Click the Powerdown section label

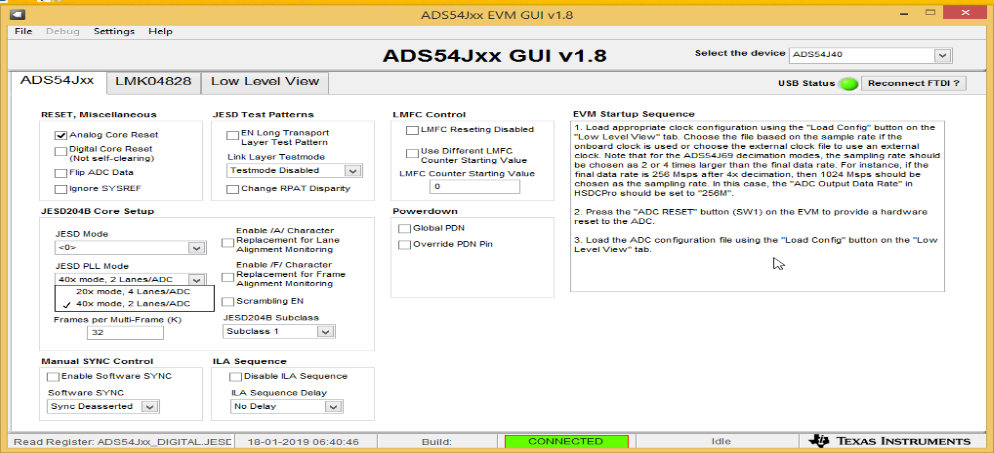click(x=425, y=211)
